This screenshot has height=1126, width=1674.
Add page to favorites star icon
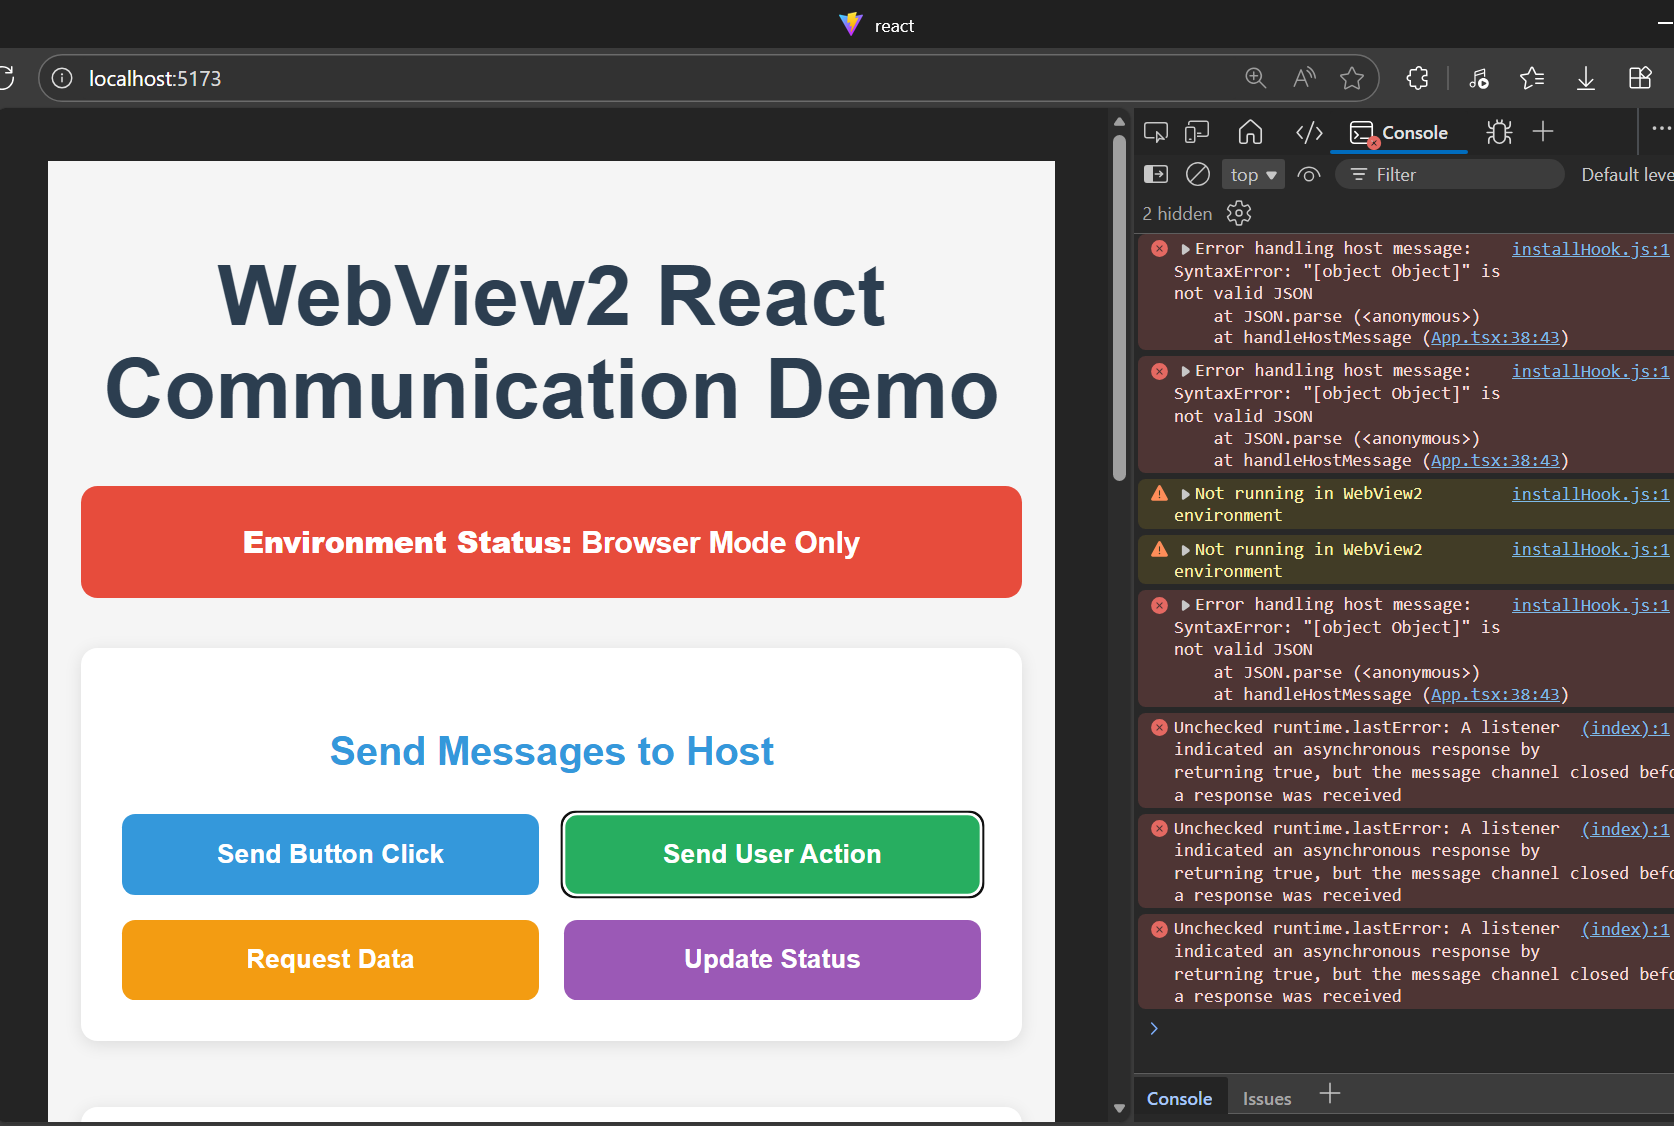(1352, 78)
